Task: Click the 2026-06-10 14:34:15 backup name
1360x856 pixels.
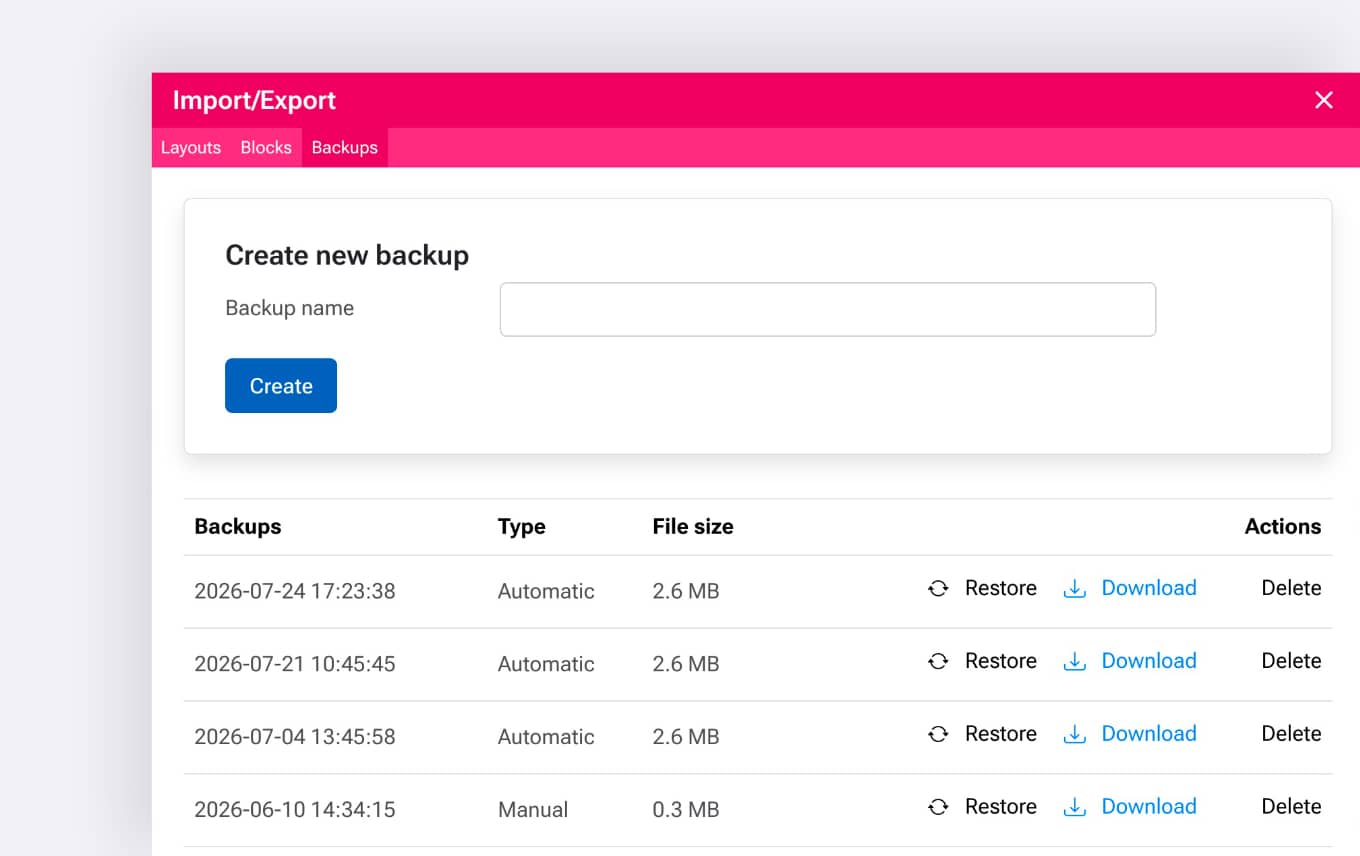Action: click(295, 810)
